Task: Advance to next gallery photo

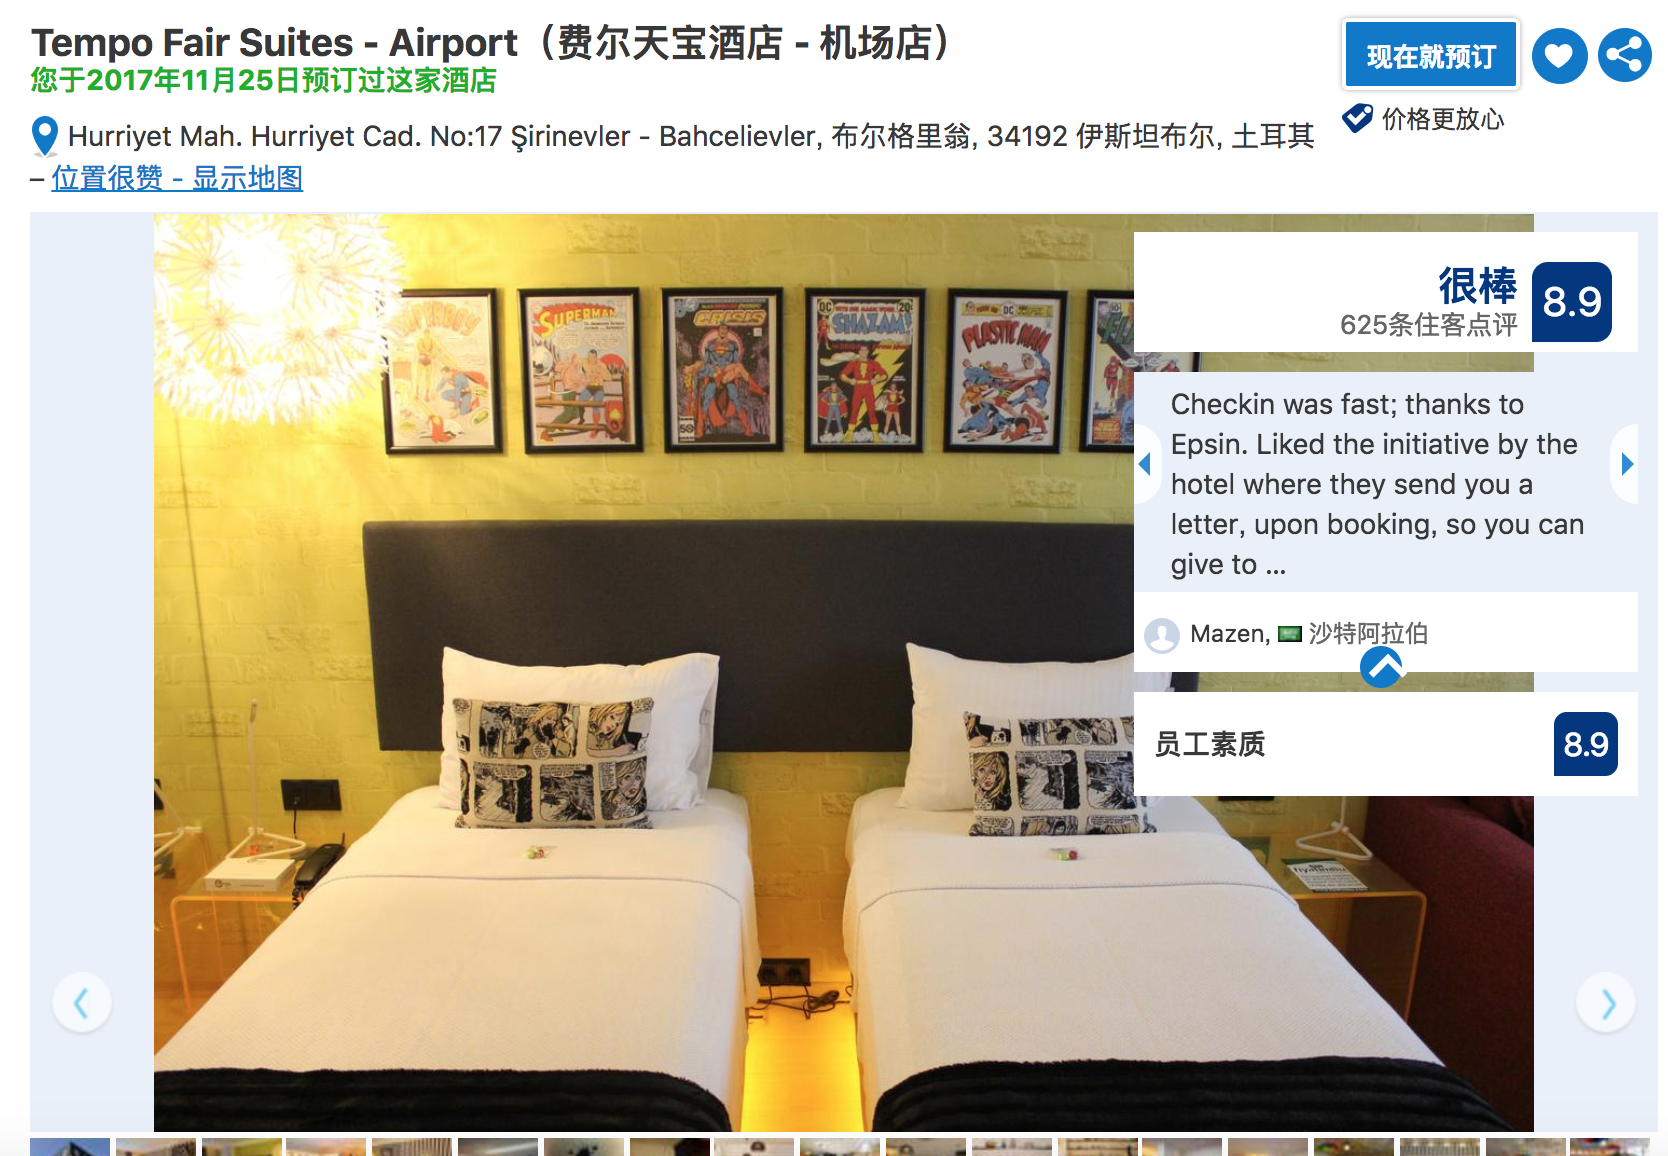Action: [x=1606, y=1002]
